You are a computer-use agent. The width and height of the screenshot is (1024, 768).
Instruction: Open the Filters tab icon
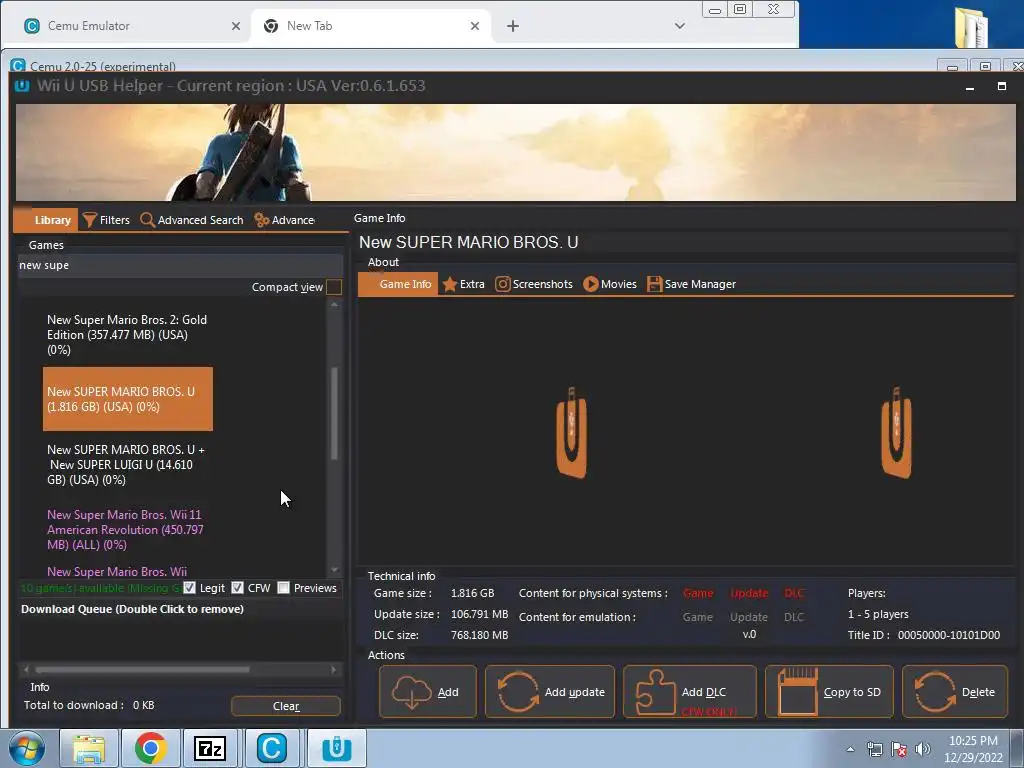coord(90,220)
